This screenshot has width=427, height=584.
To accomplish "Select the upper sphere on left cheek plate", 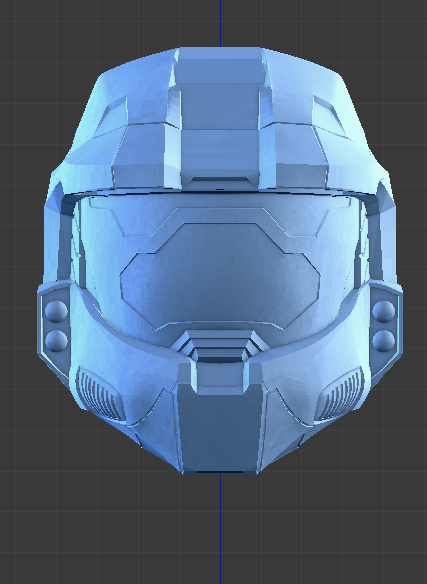I will [x=57, y=311].
